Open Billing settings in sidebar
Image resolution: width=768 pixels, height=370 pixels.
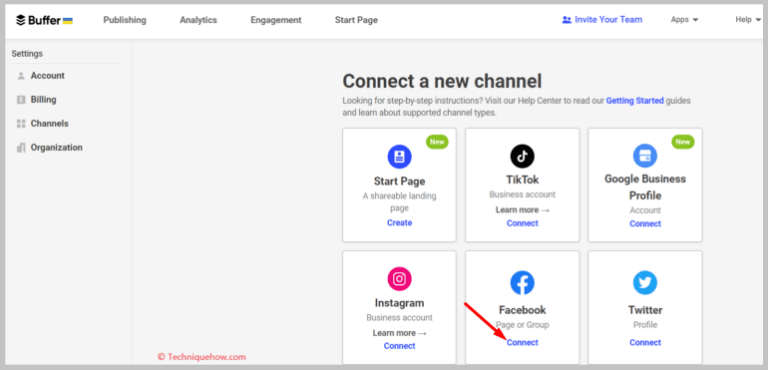pyautogui.click(x=44, y=99)
